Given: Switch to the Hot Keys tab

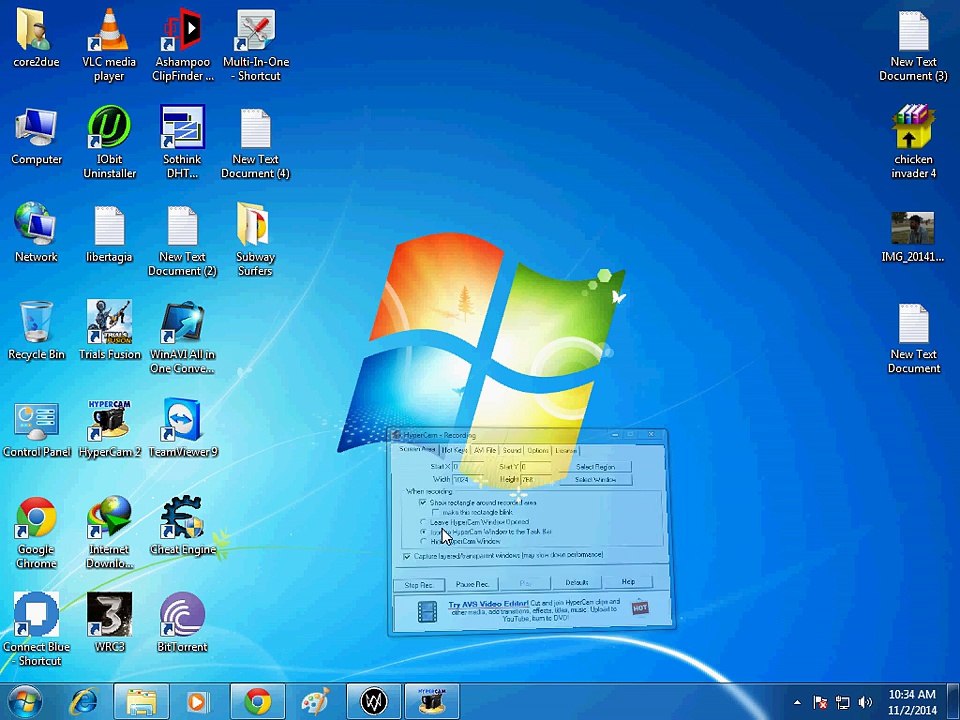Looking at the screenshot, I should (455, 450).
